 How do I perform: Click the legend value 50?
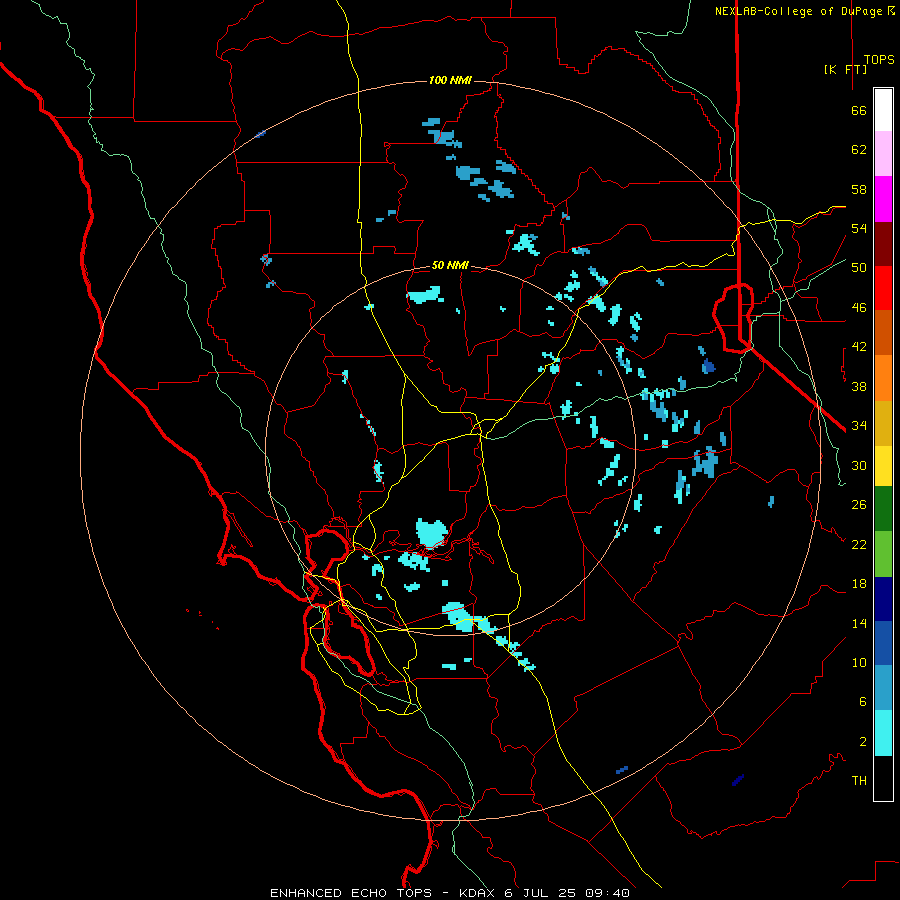(859, 268)
